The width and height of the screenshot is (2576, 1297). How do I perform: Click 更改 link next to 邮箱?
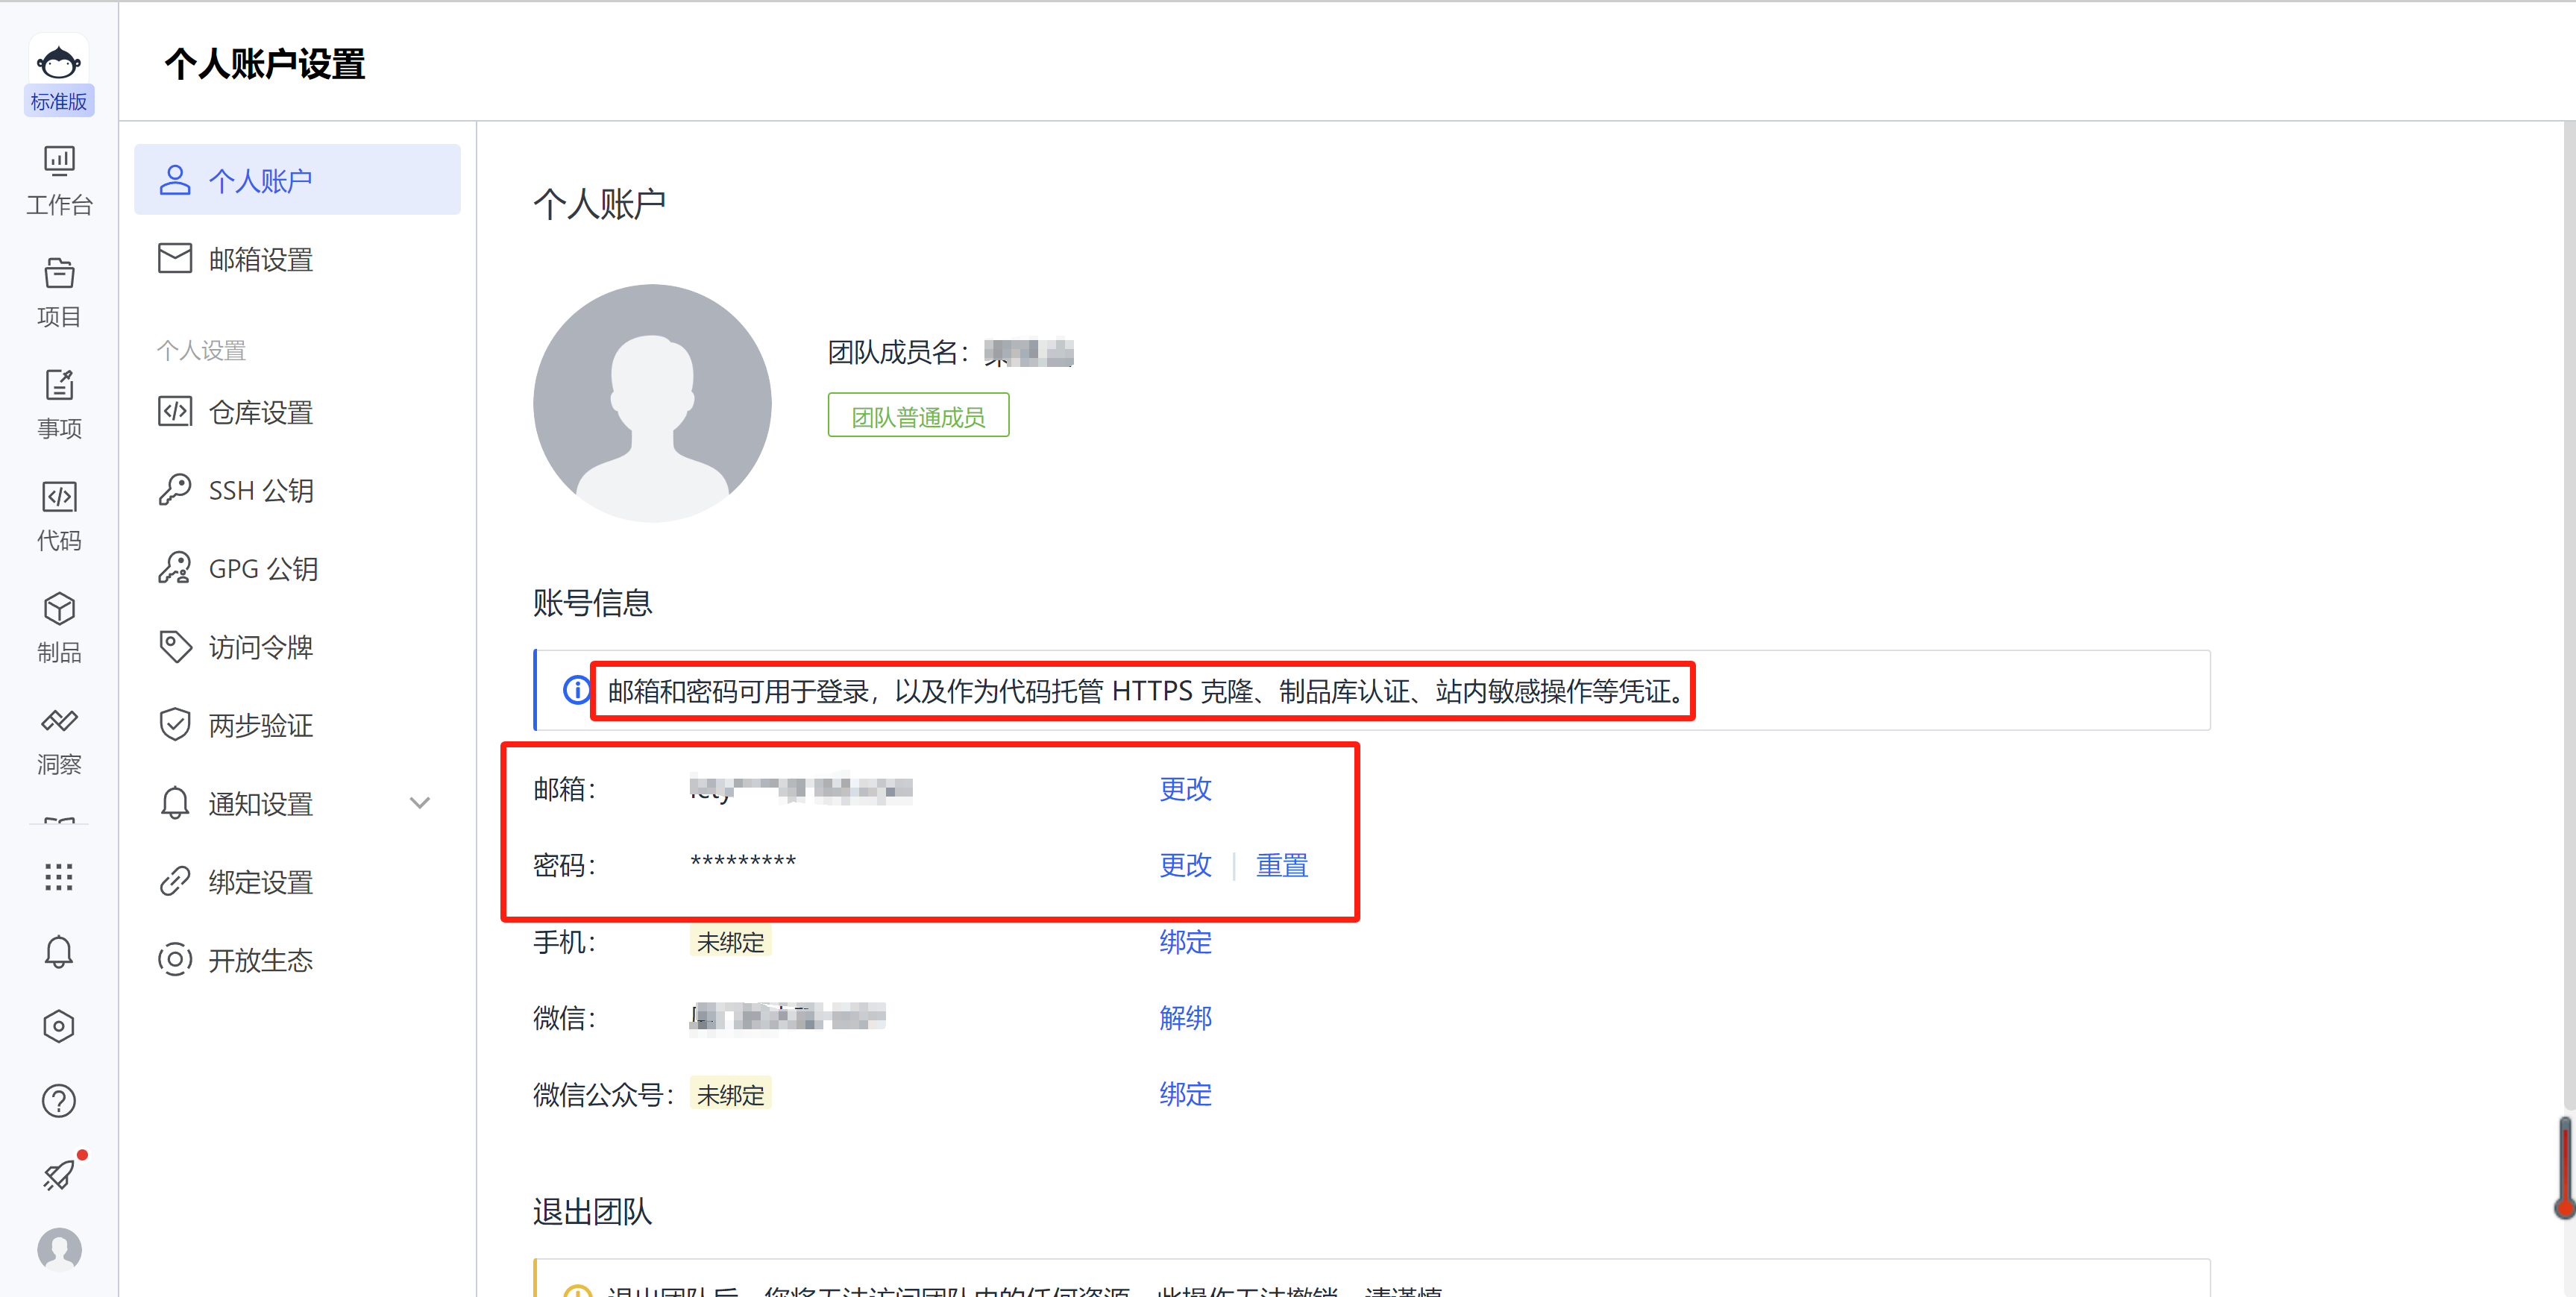point(1185,788)
